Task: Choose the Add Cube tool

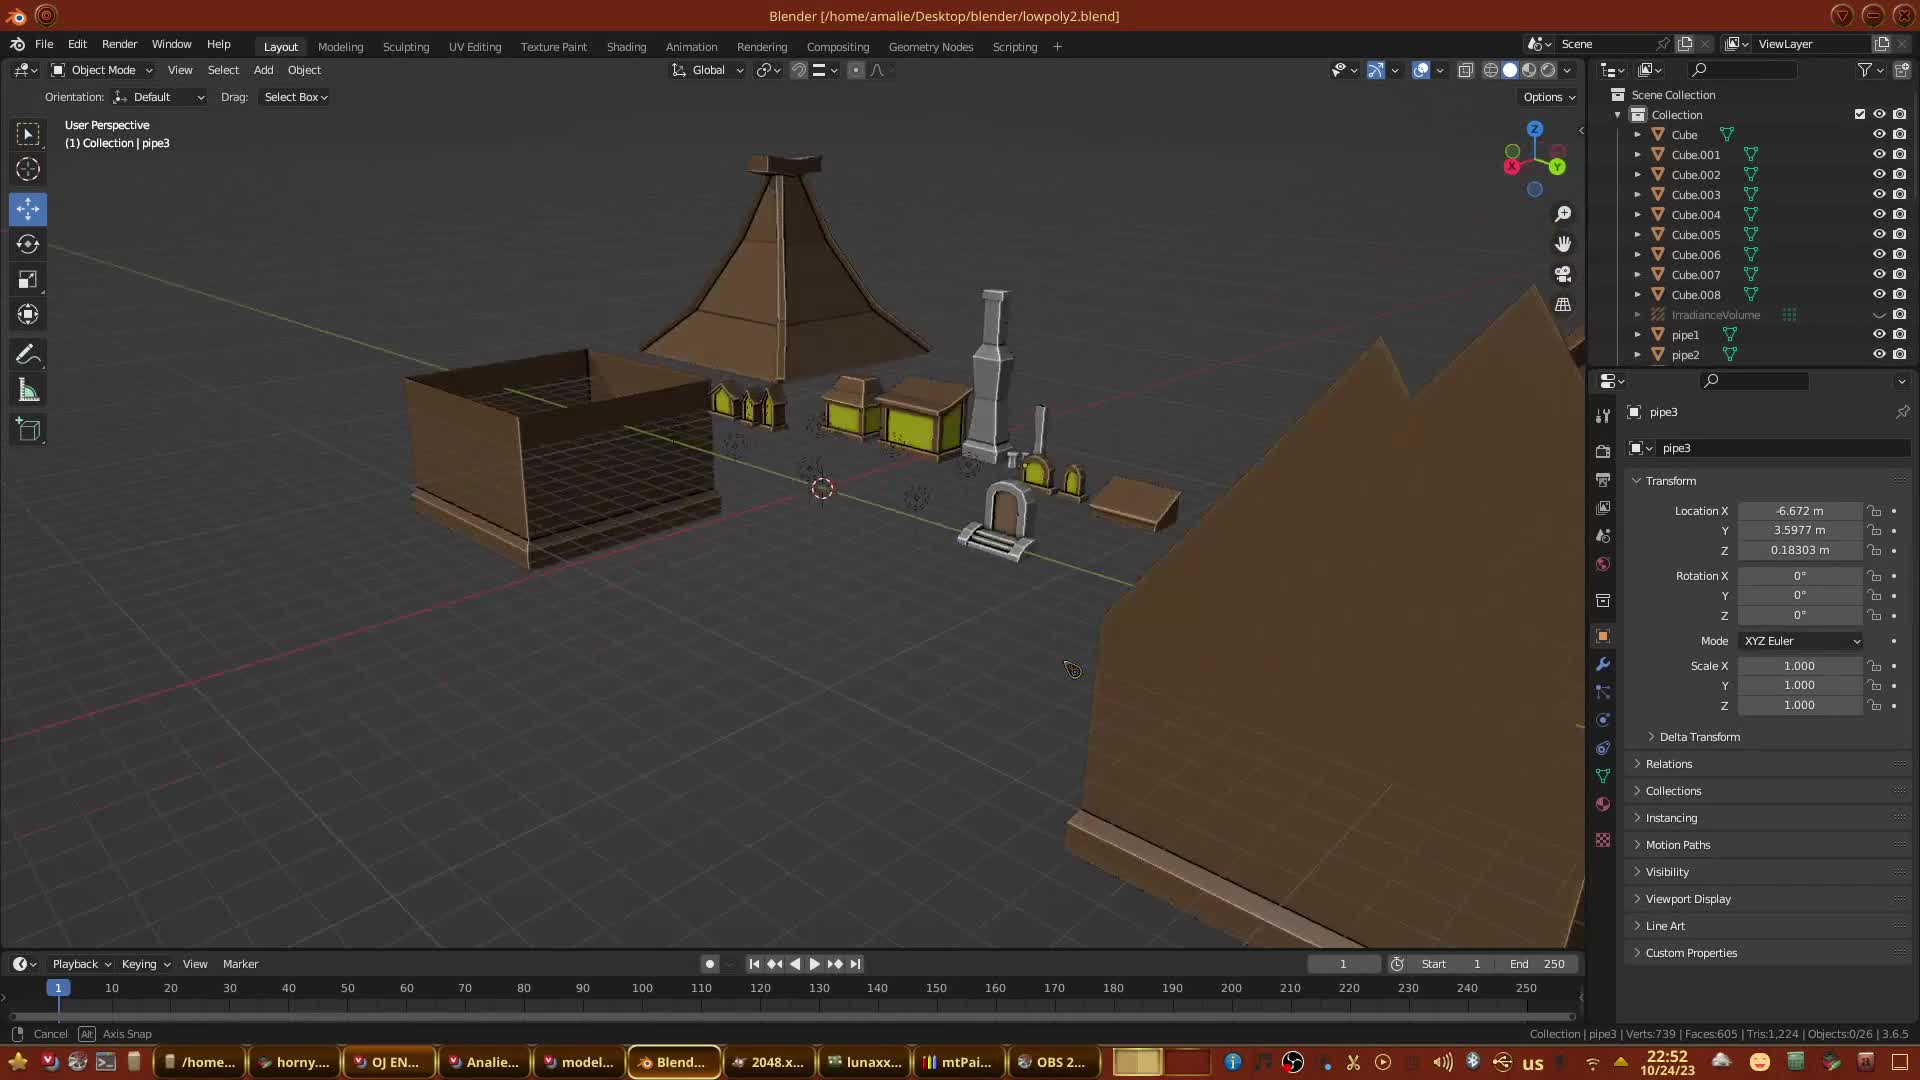Action: point(28,430)
